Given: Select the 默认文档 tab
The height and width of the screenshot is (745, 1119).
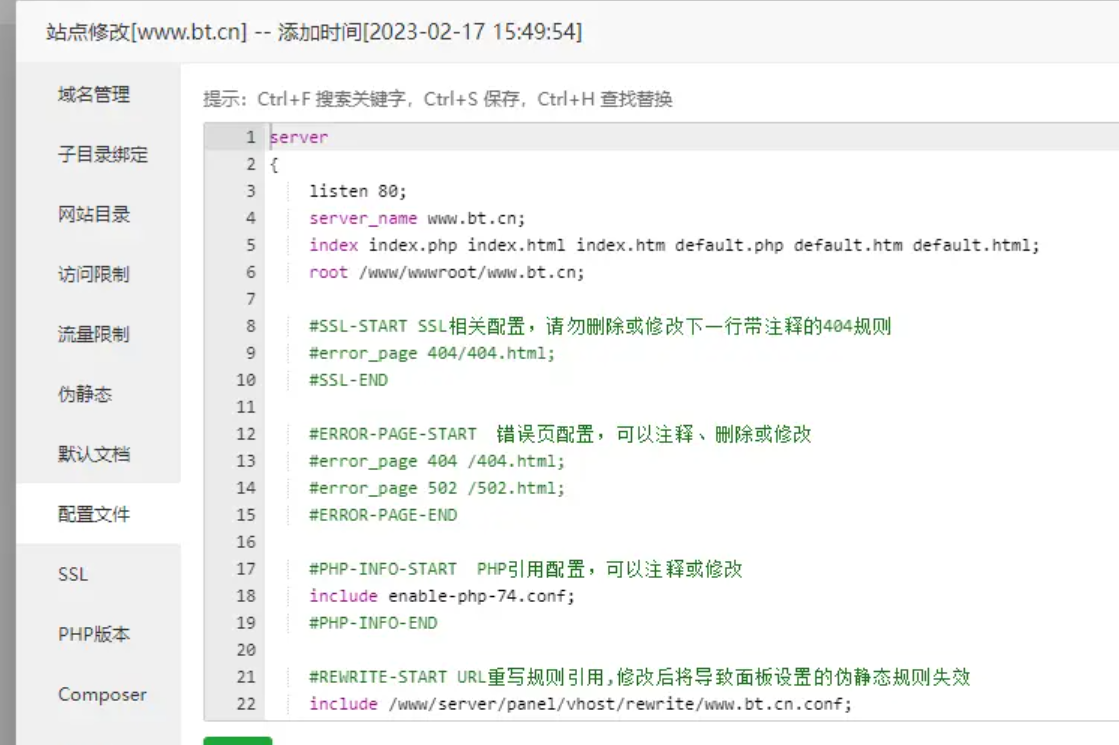Looking at the screenshot, I should (94, 455).
